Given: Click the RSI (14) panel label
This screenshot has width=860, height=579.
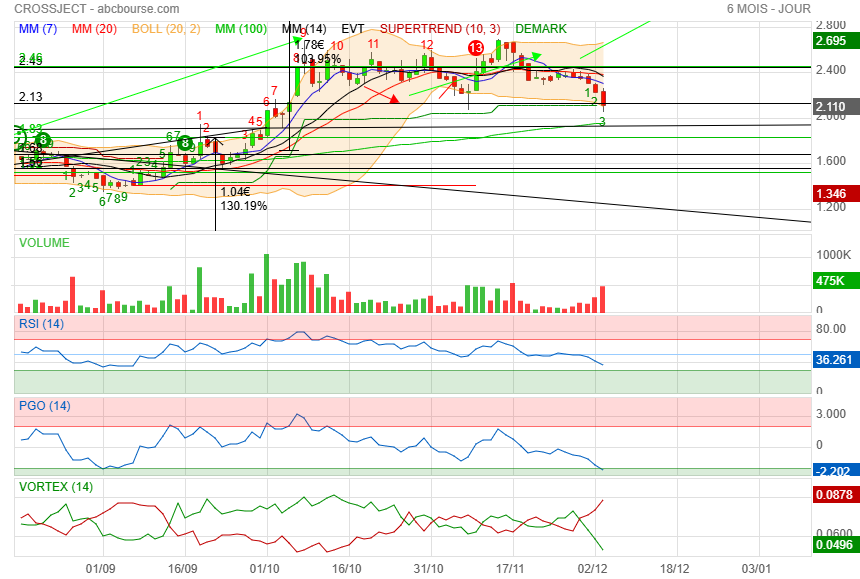Looking at the screenshot, I should [x=42, y=323].
